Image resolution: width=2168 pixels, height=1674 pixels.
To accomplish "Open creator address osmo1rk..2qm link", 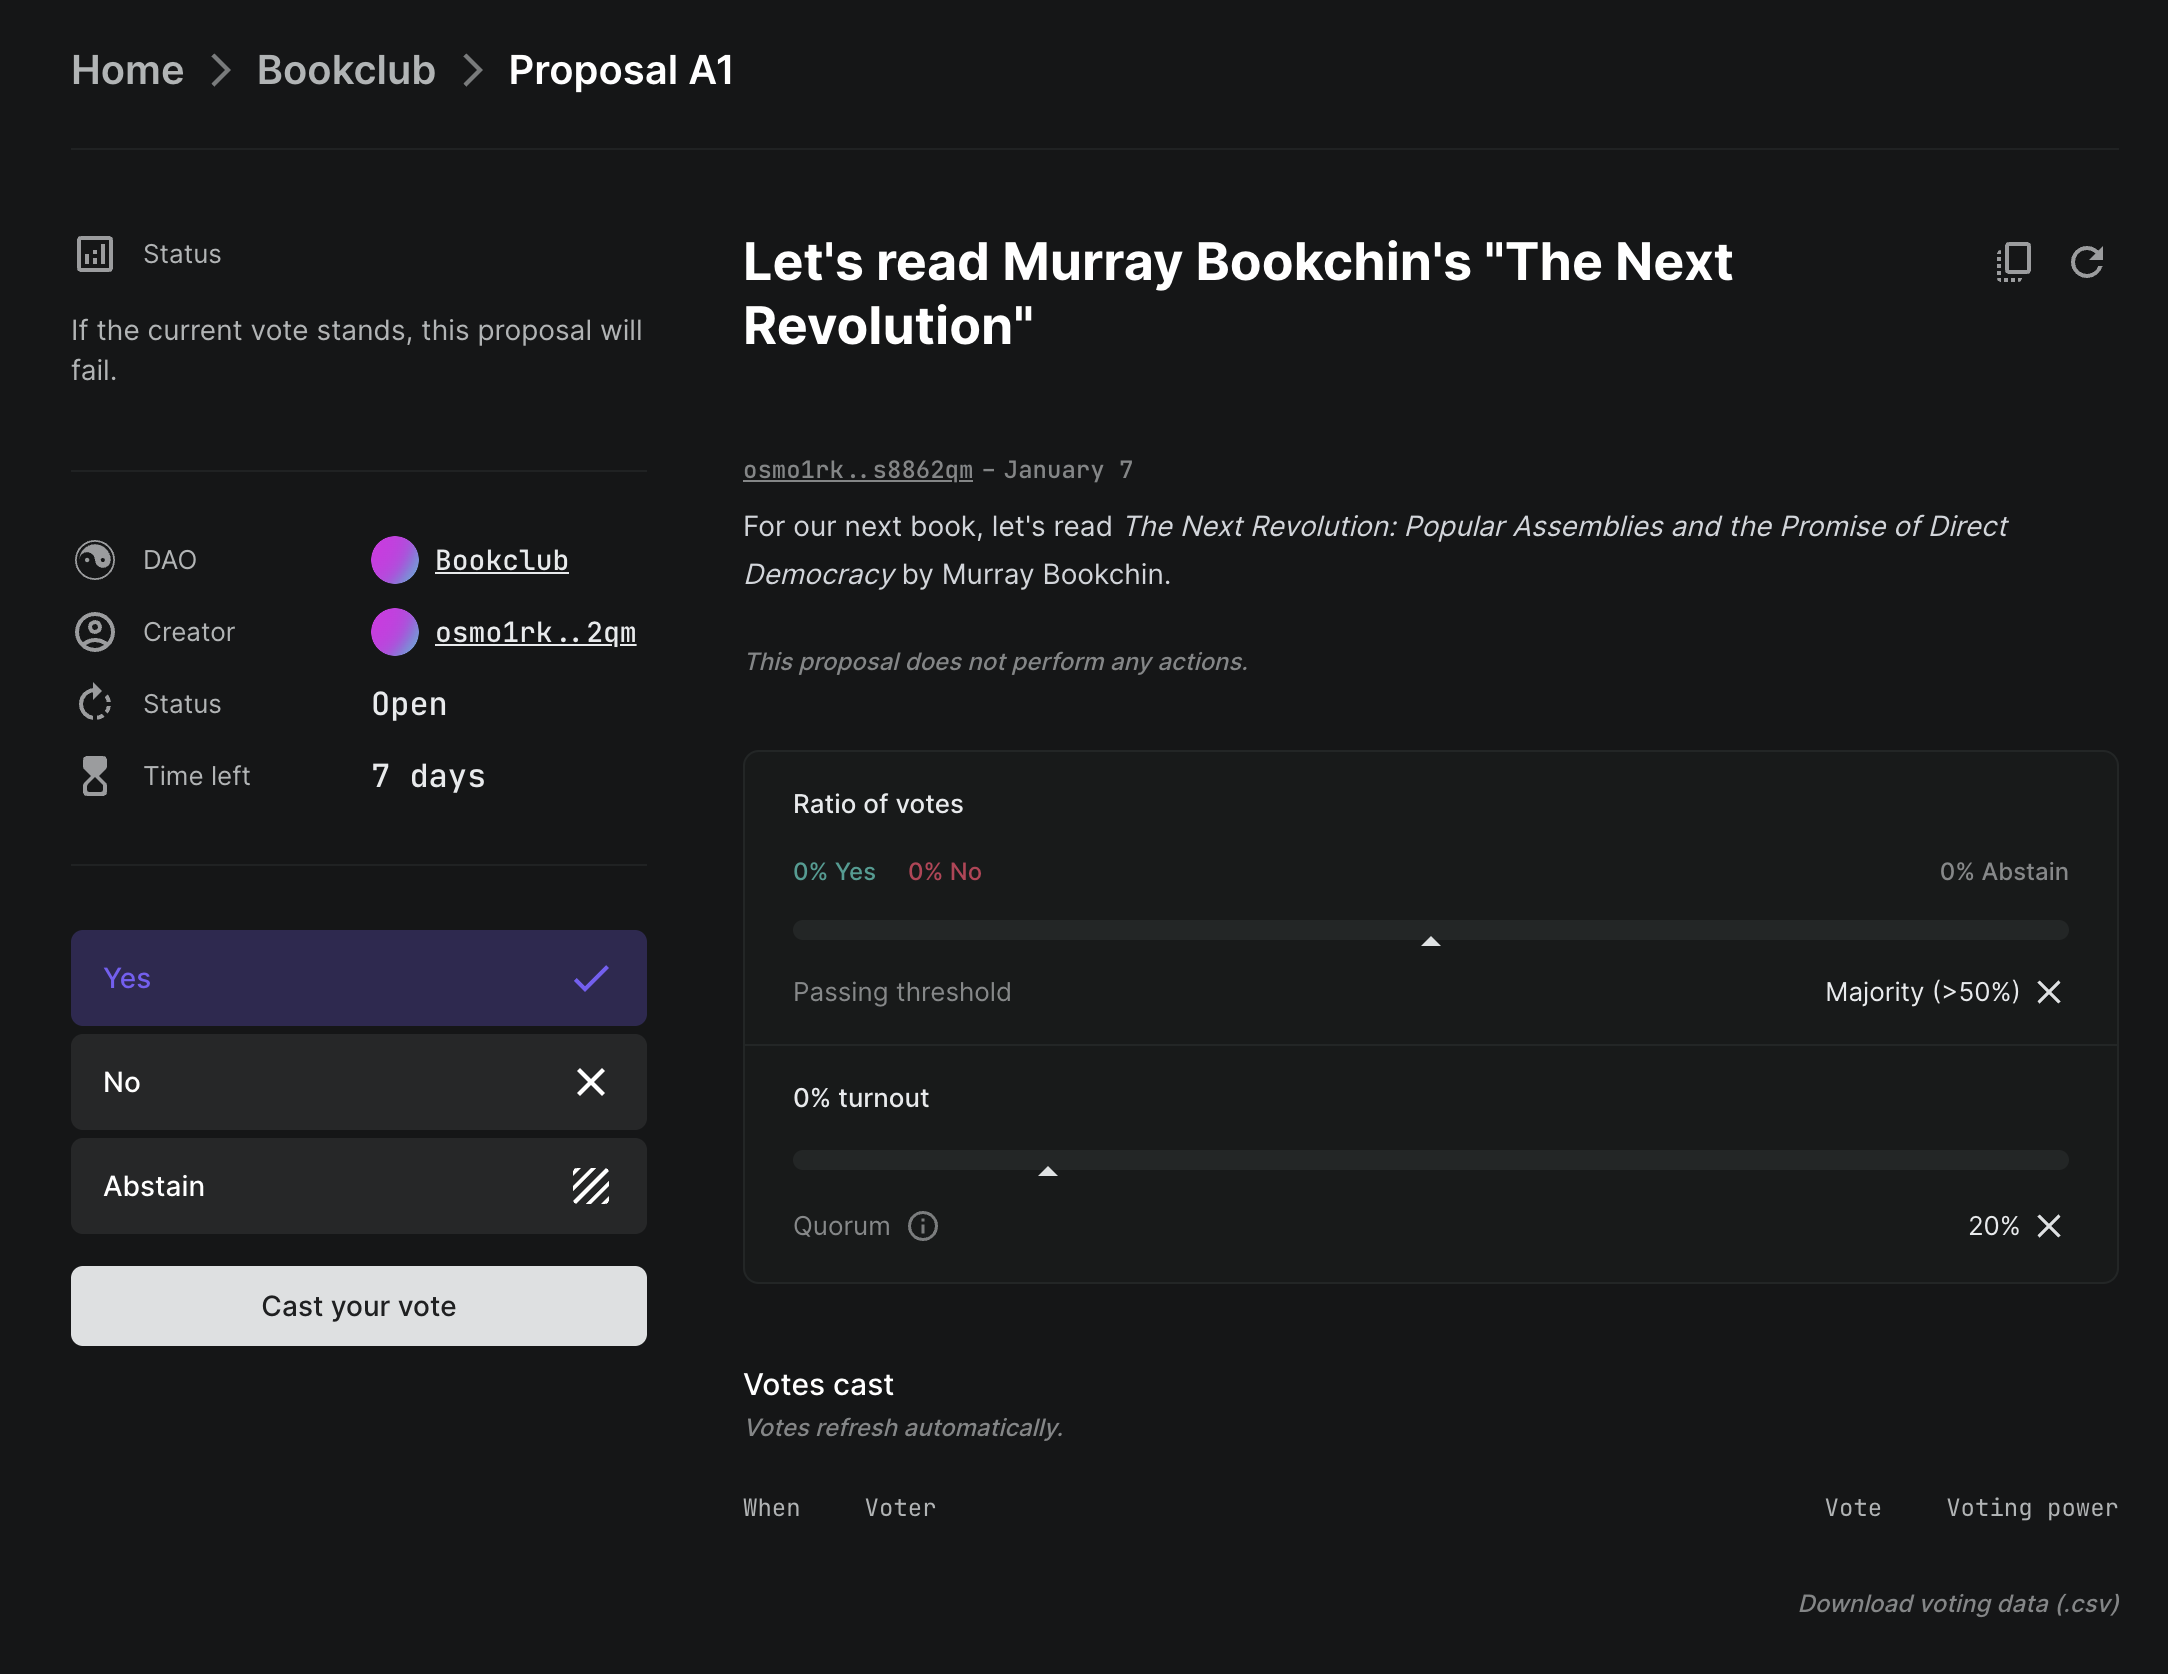I will (x=535, y=632).
